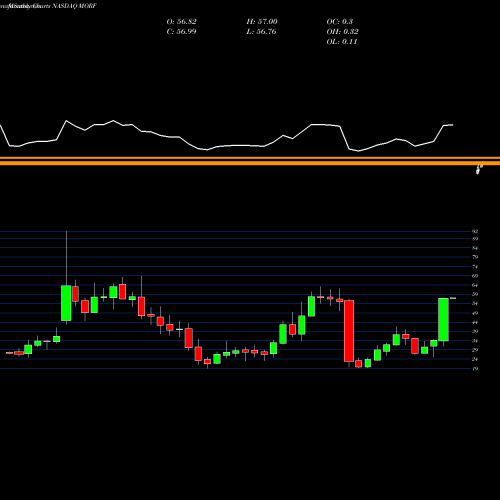Screen dimensions: 500x500
Task: Click the 89 price axis label
Action: (475, 239)
